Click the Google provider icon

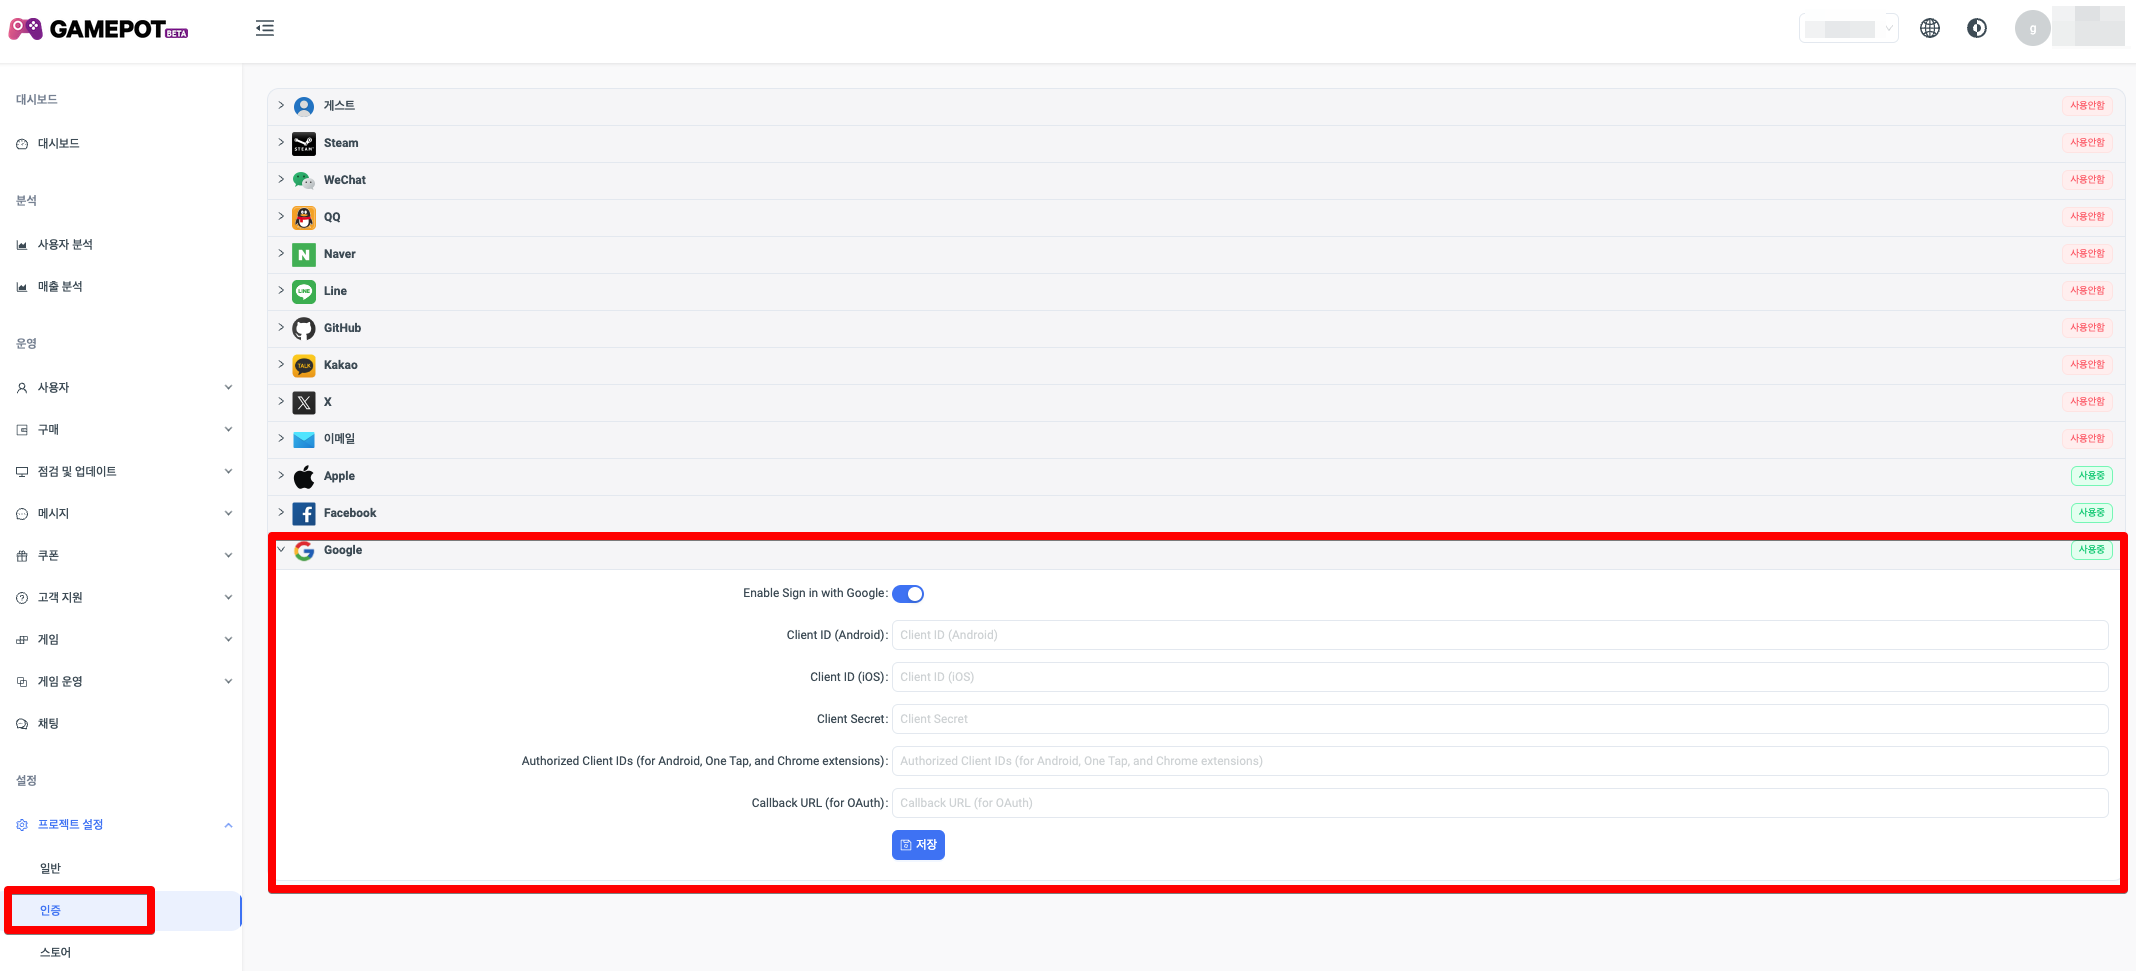304,550
